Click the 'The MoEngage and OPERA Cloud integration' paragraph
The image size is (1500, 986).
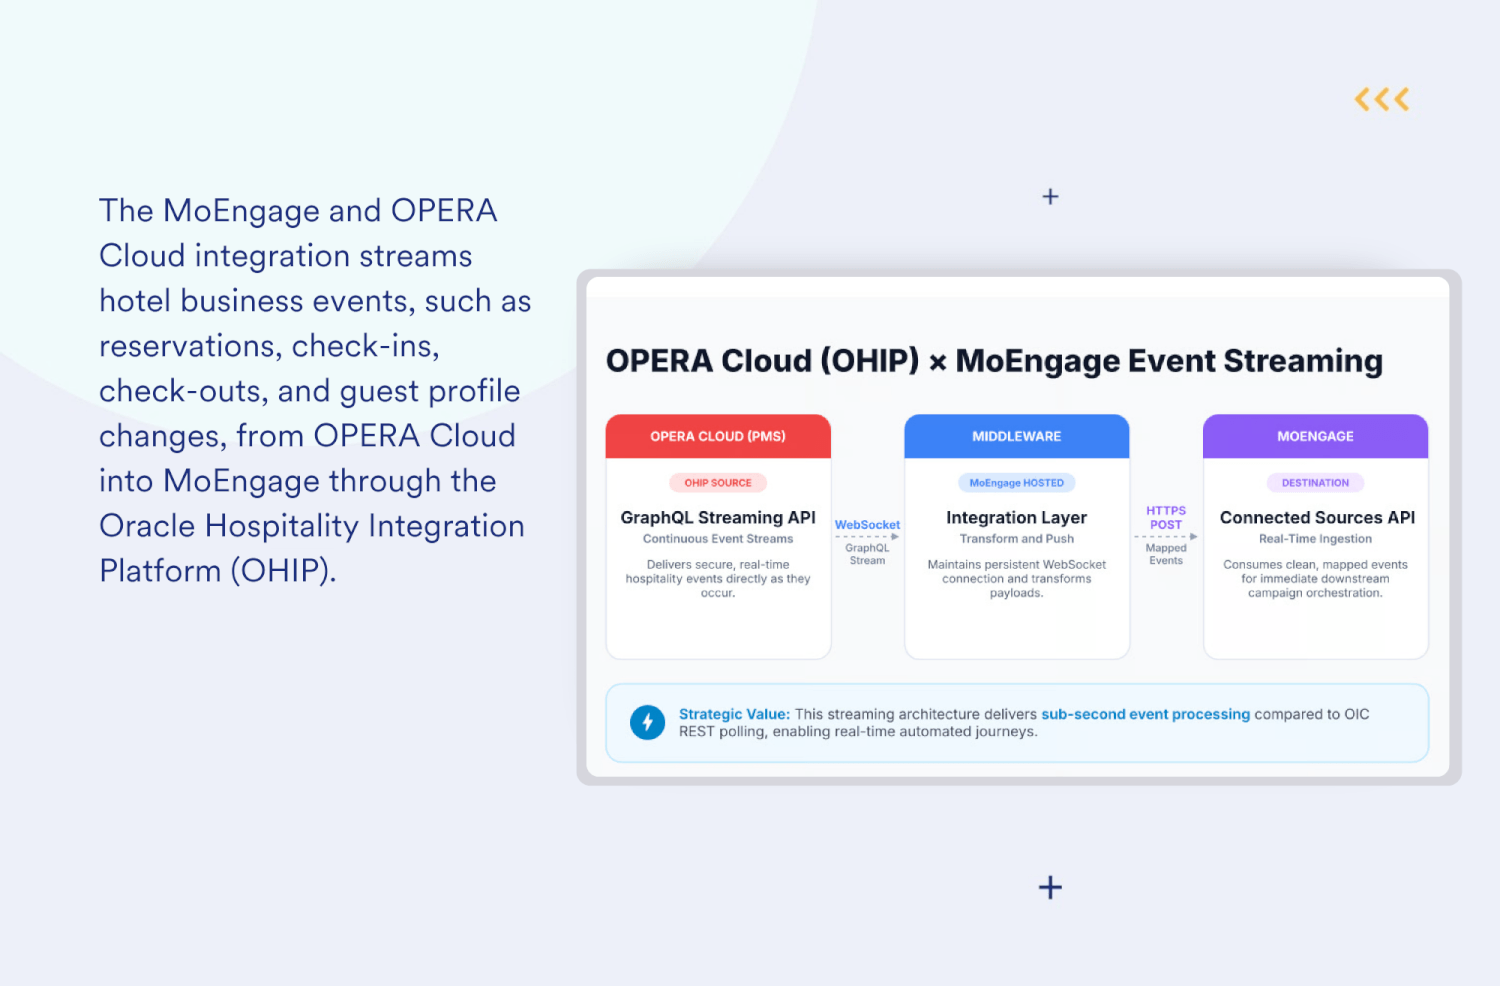pos(315,390)
